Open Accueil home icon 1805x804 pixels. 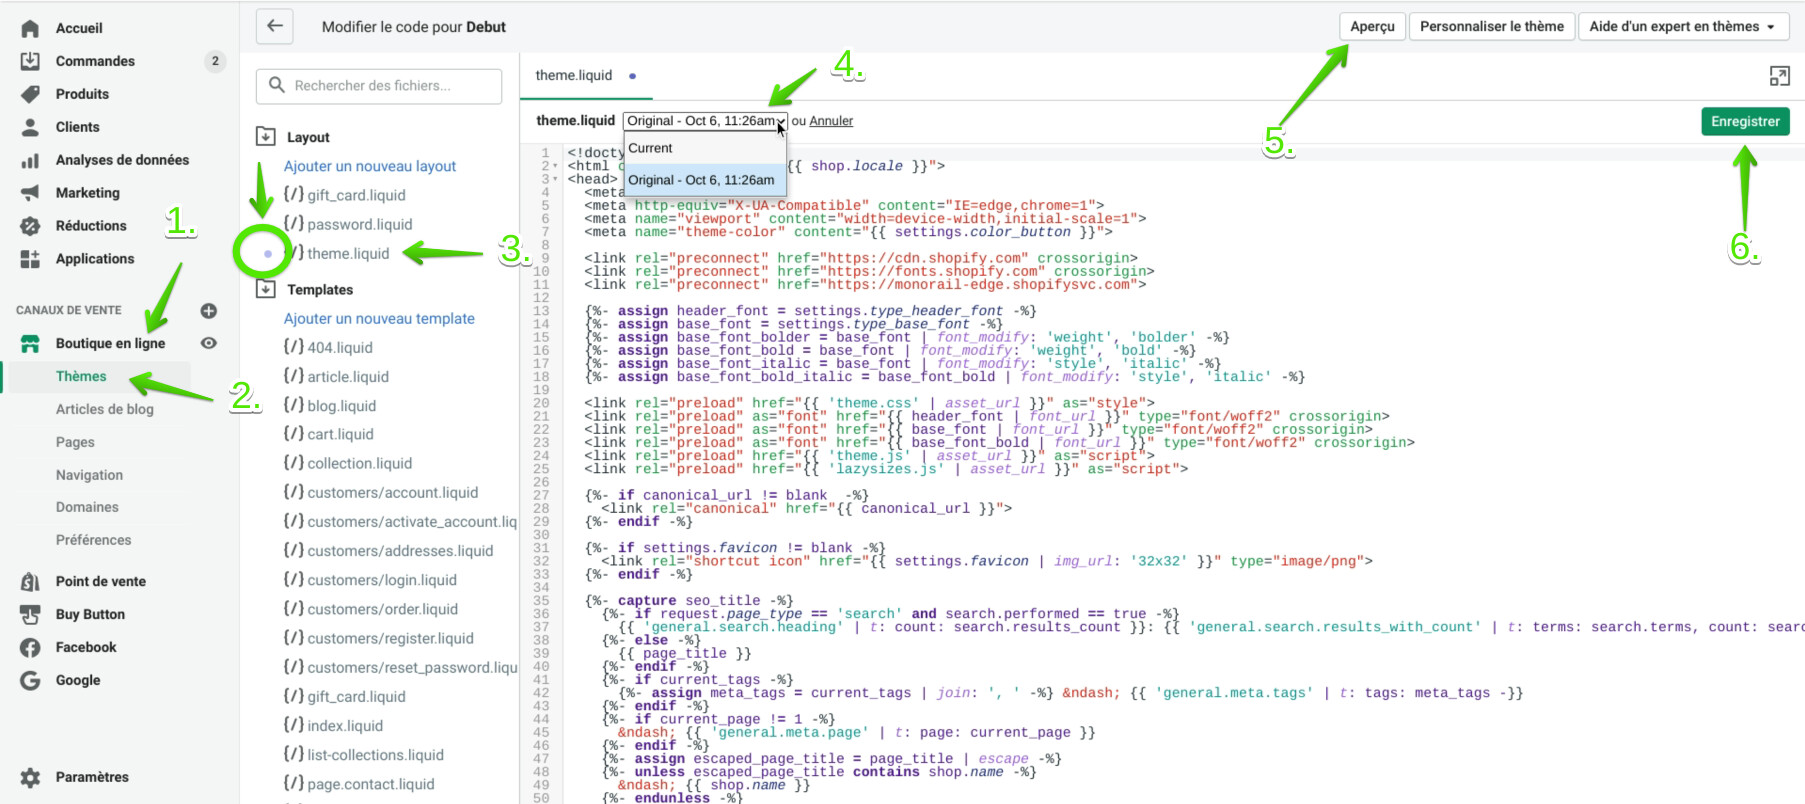[31, 28]
